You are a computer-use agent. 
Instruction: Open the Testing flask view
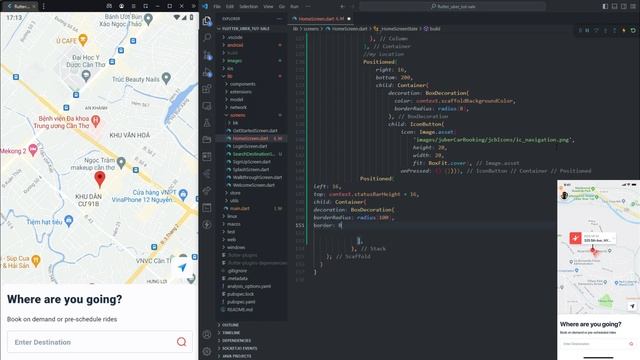207,122
